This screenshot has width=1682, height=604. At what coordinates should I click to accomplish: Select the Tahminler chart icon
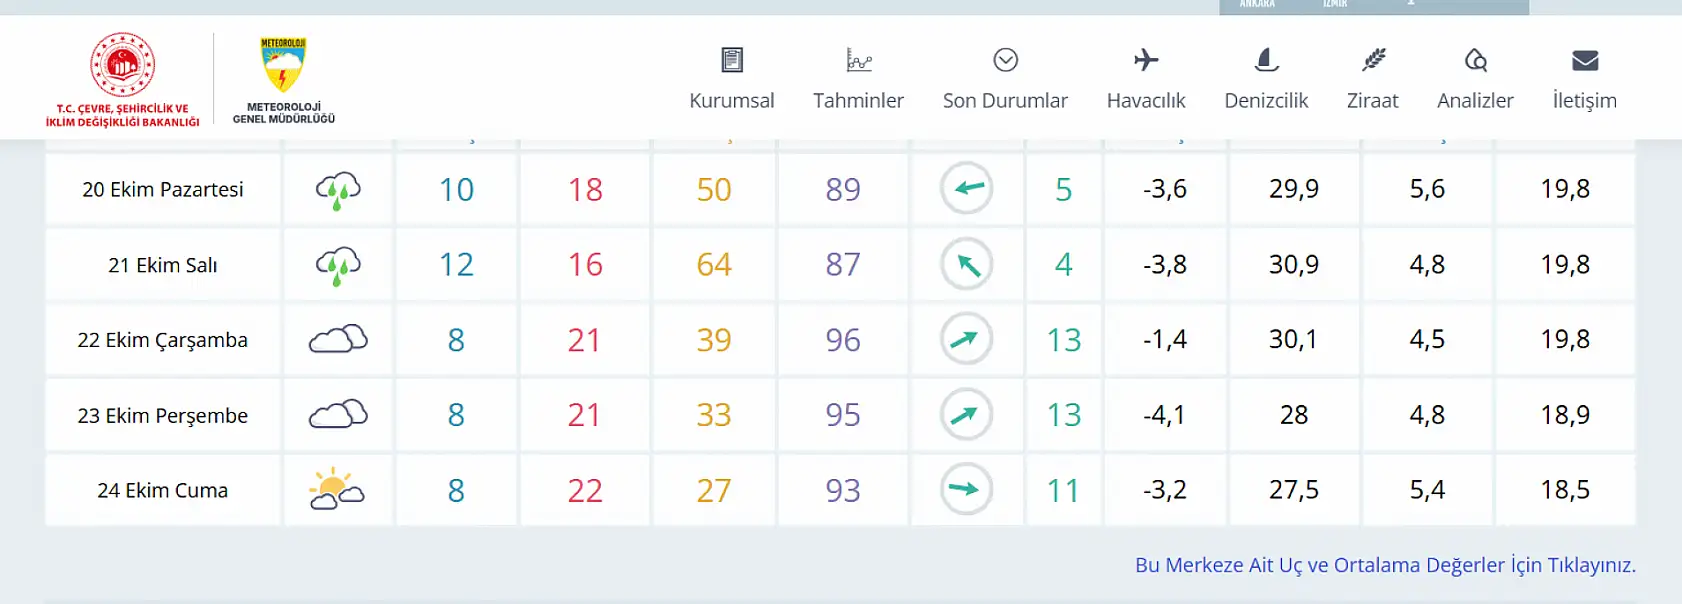point(858,60)
